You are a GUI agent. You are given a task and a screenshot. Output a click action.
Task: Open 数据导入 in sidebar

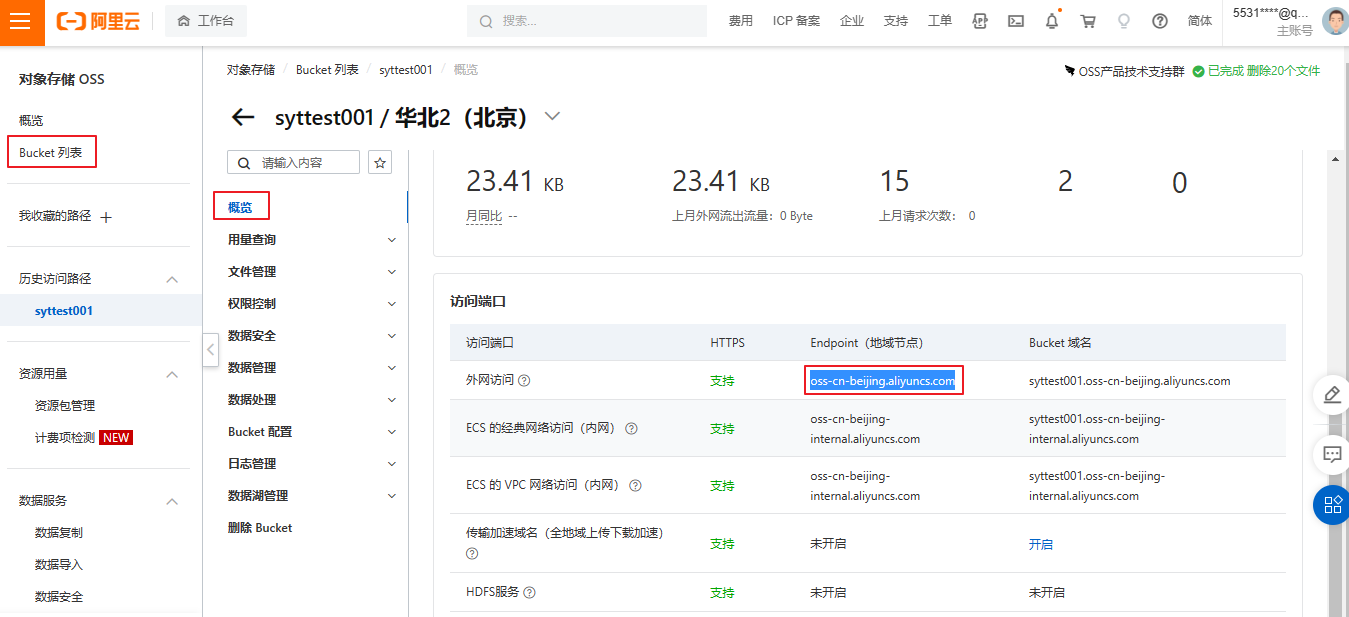click(59, 565)
